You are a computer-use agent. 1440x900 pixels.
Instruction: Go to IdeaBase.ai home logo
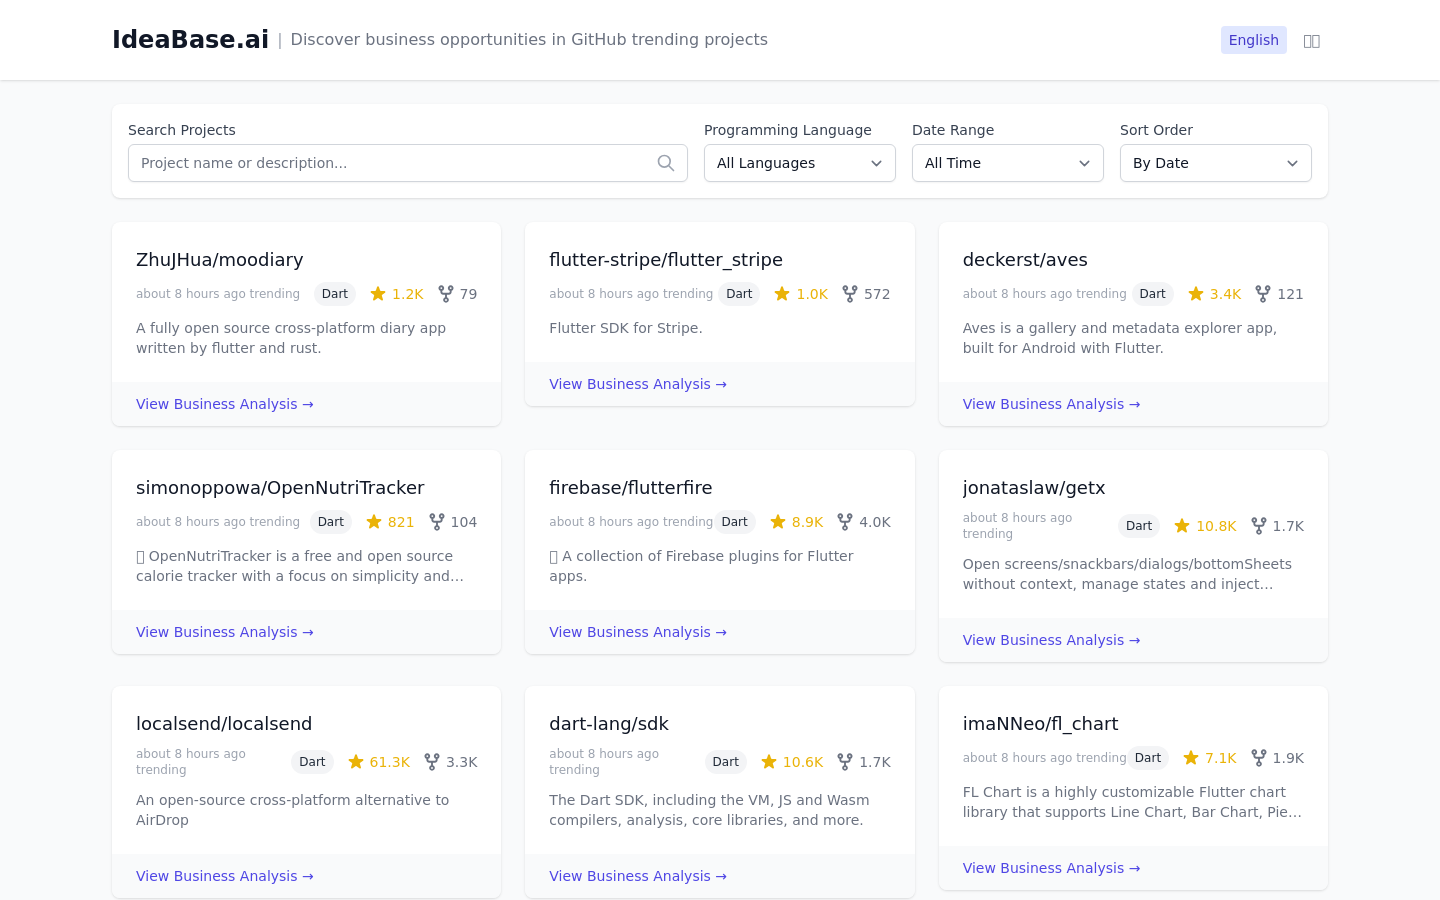pos(190,39)
